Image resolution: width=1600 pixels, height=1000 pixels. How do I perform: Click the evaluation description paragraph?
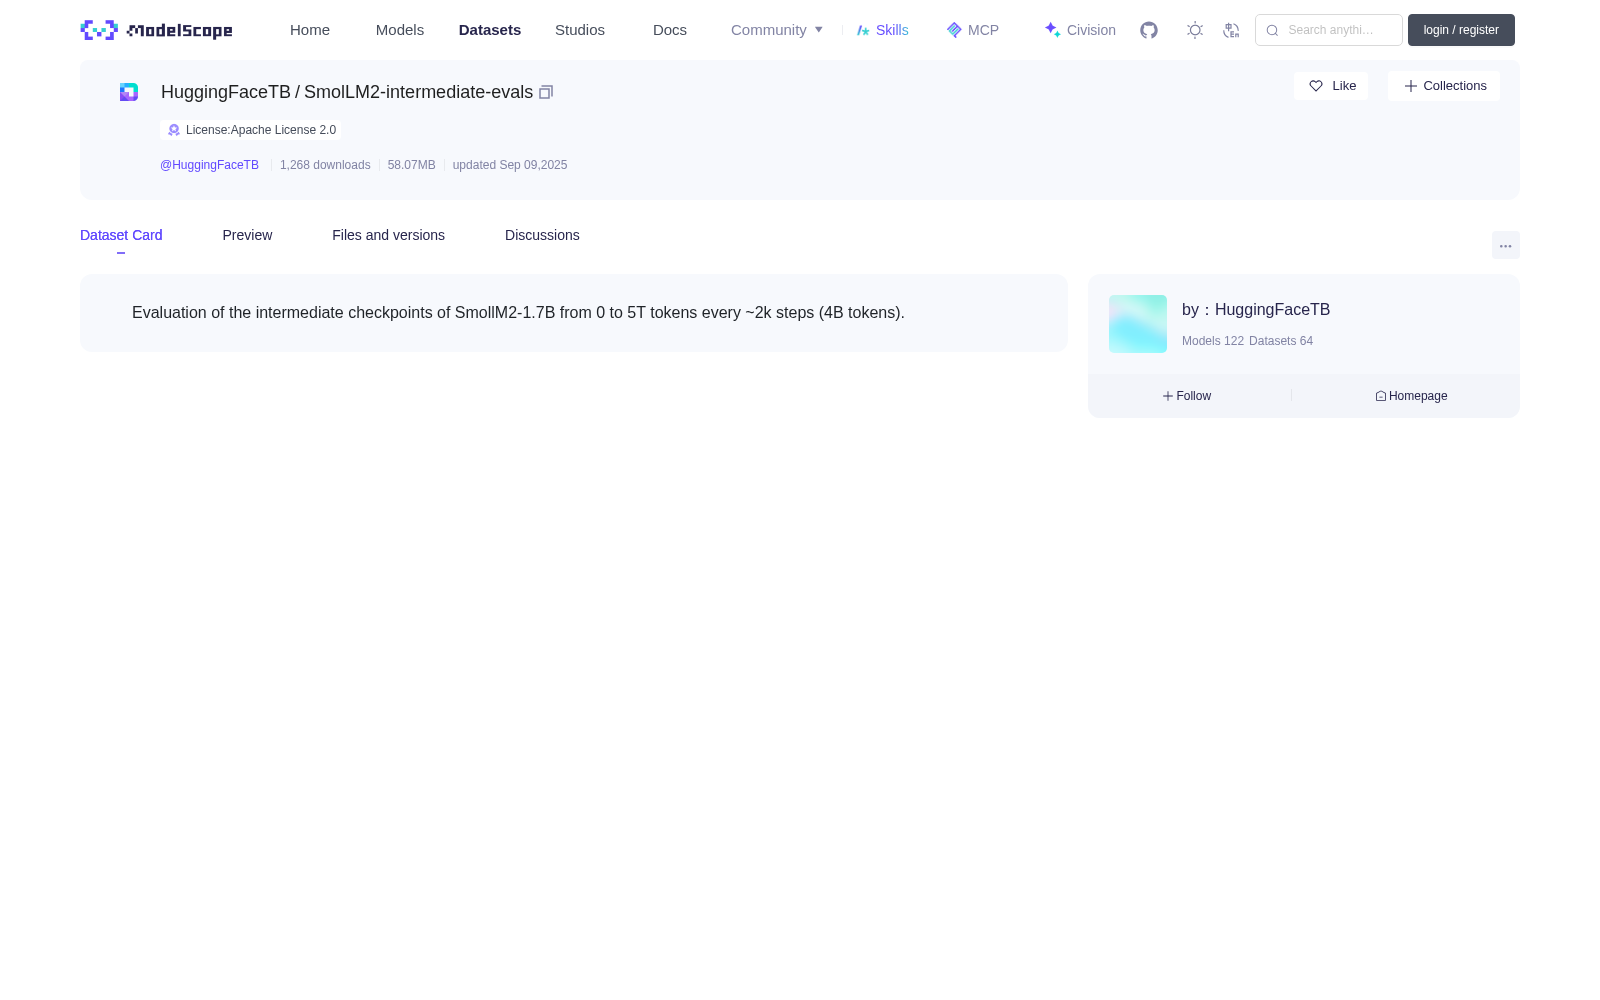click(518, 313)
